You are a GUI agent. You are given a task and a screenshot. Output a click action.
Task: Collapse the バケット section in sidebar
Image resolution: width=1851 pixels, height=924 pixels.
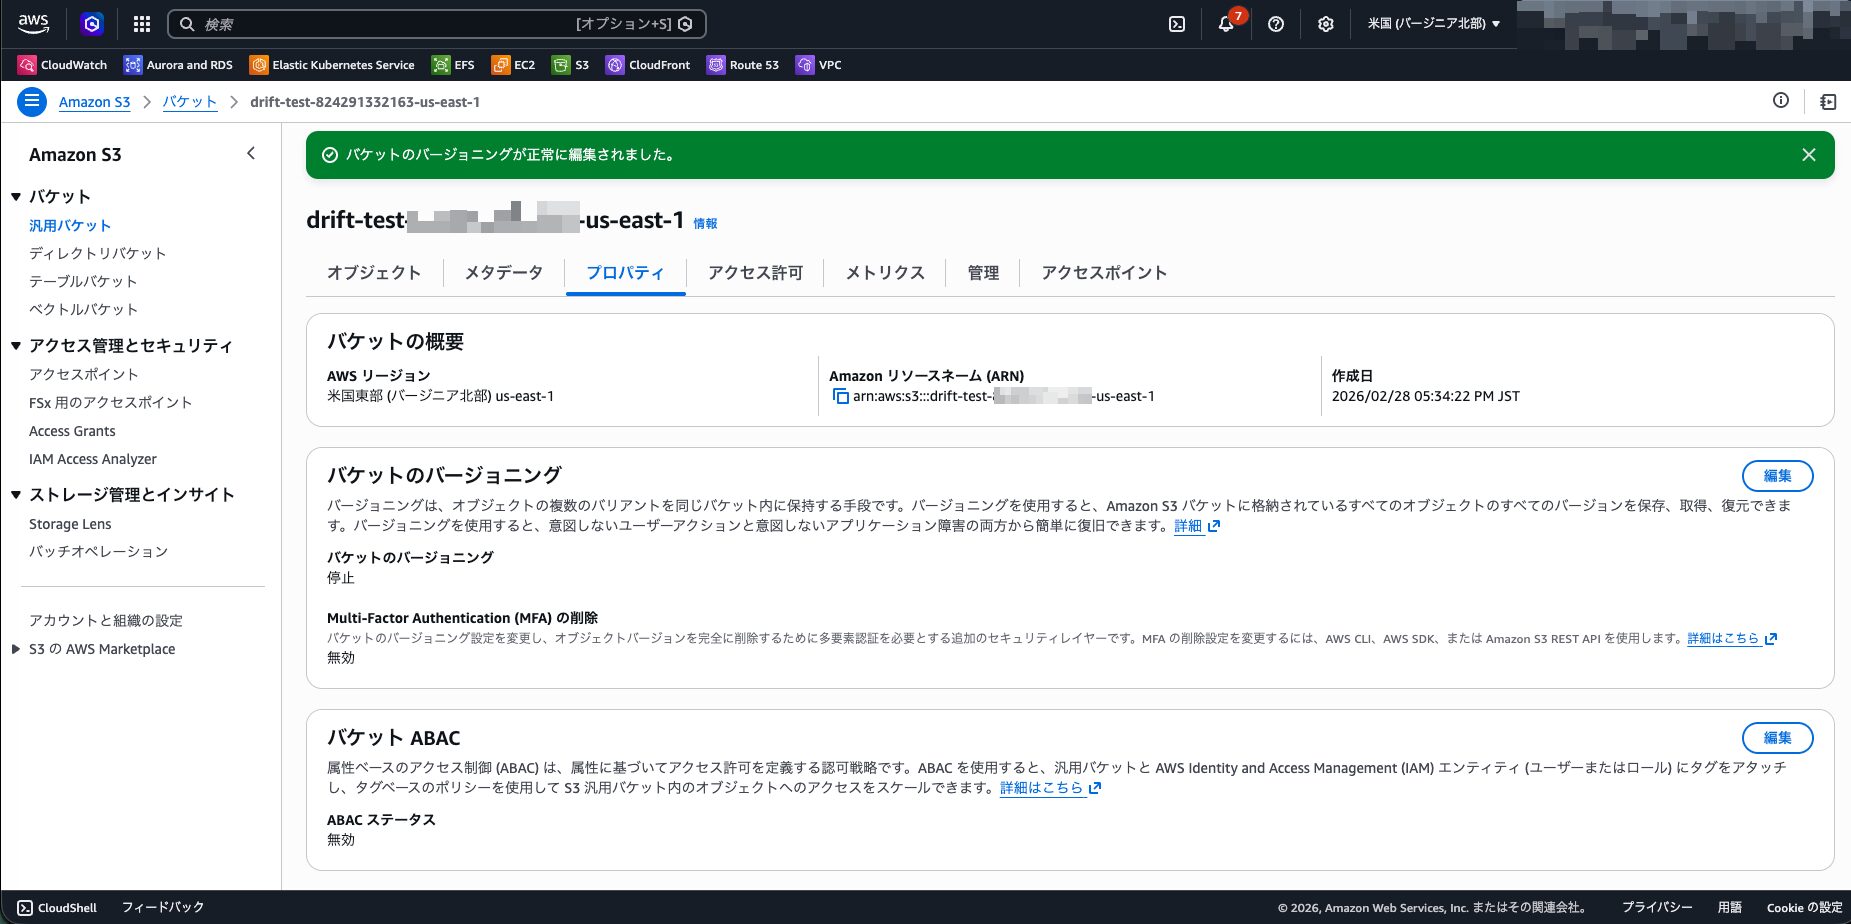click(16, 197)
